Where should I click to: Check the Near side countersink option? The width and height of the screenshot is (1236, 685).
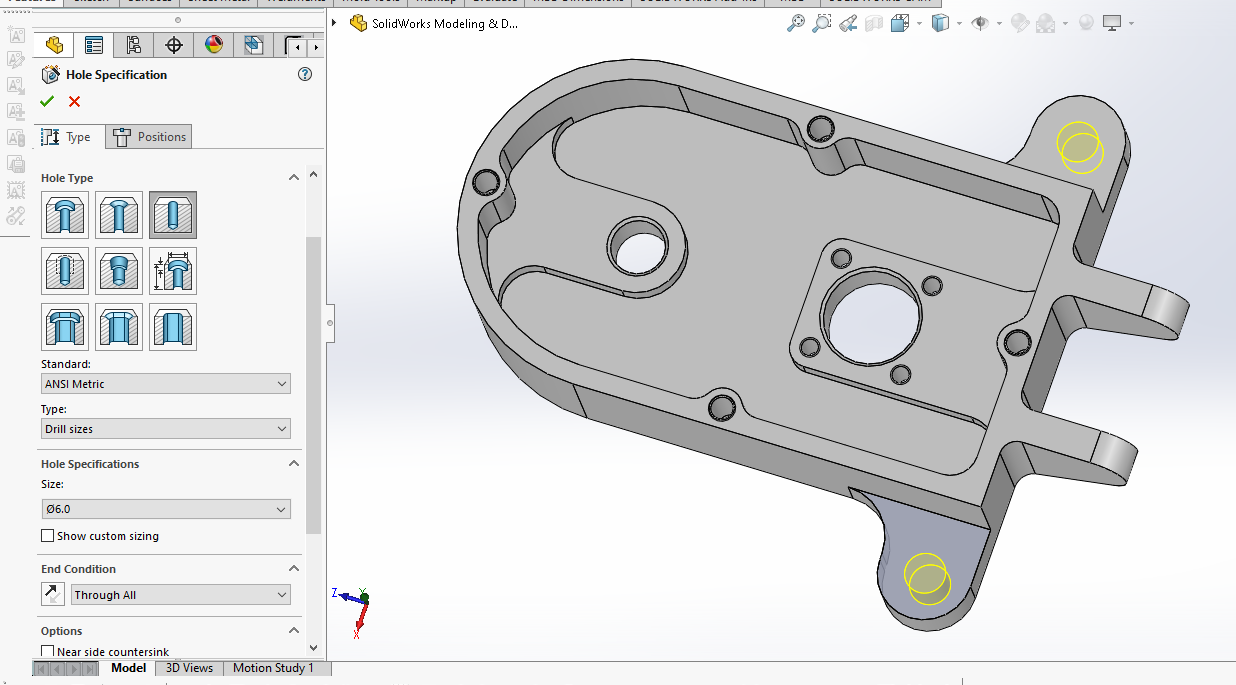(47, 652)
